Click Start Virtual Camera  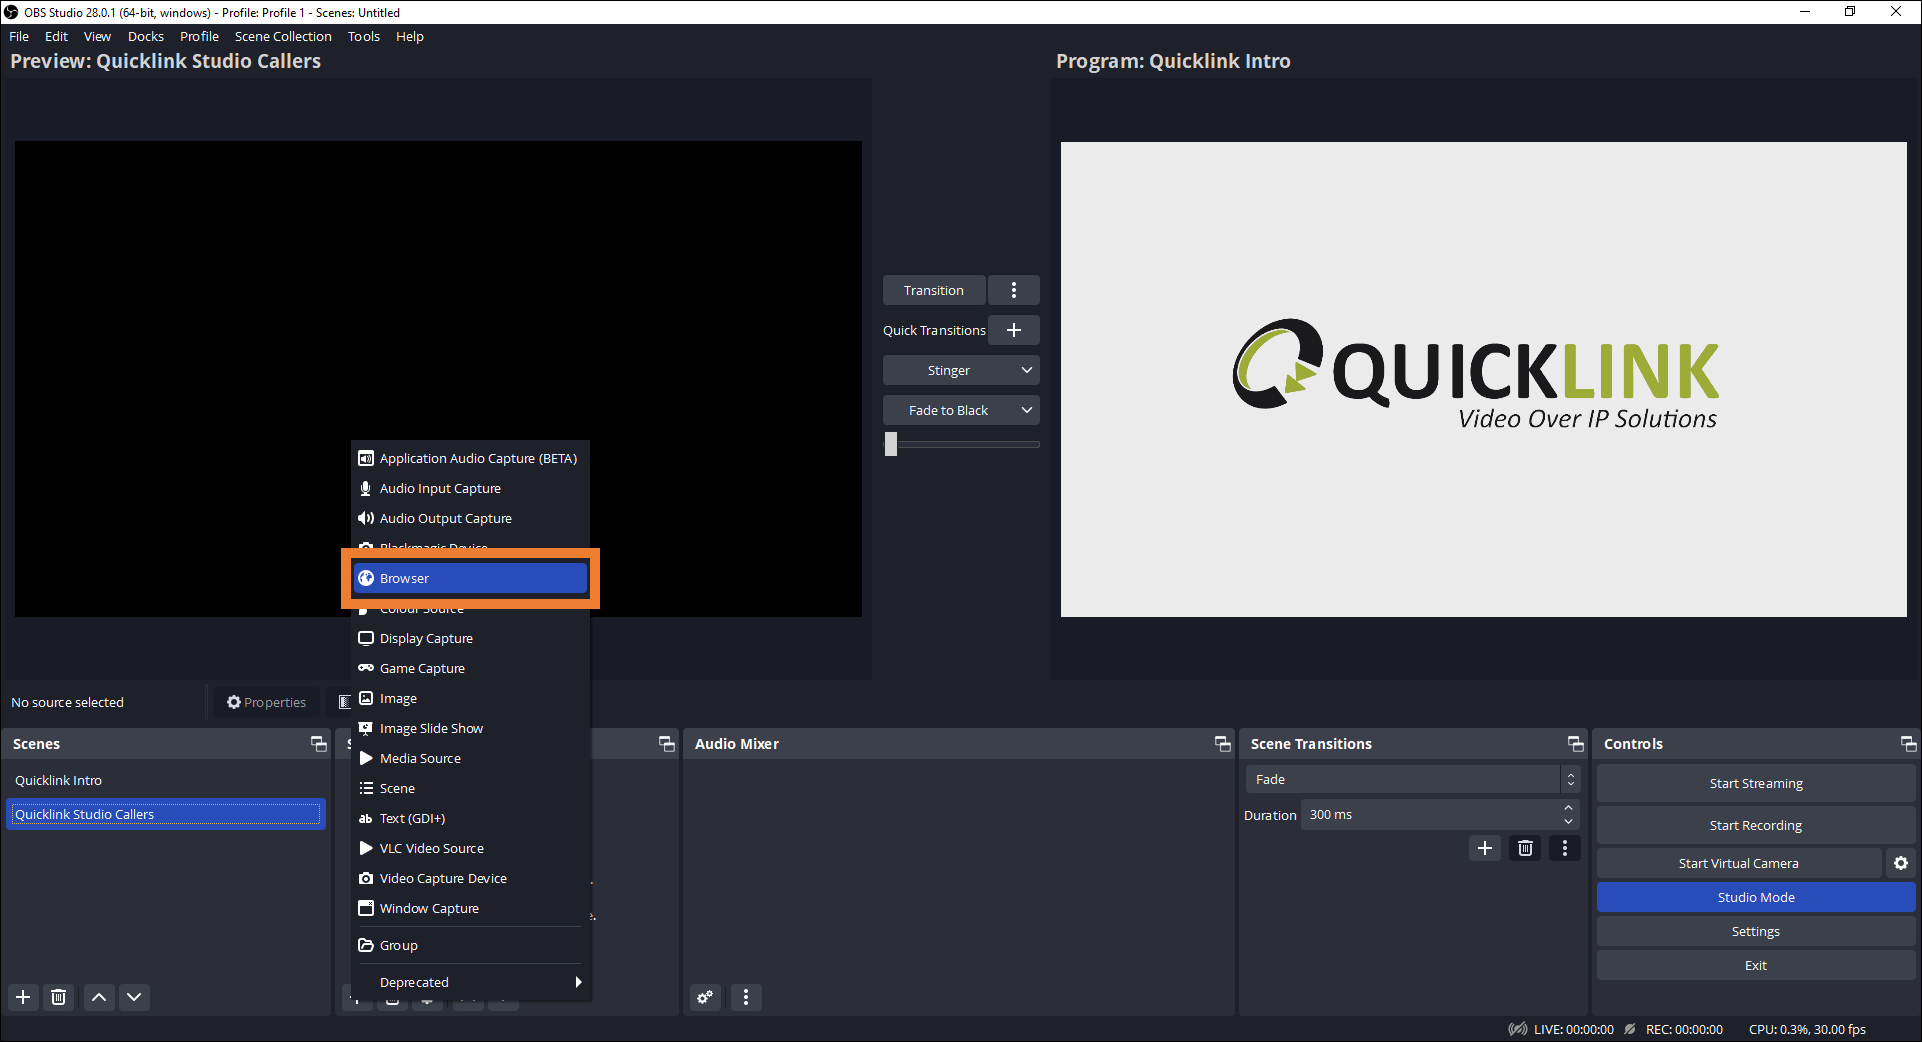coord(1739,863)
